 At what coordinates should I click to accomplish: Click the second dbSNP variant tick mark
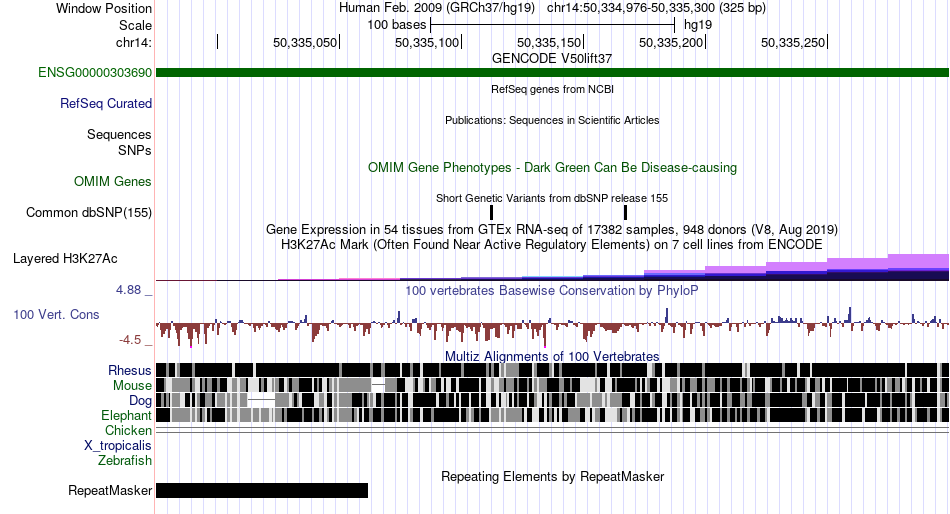625,212
